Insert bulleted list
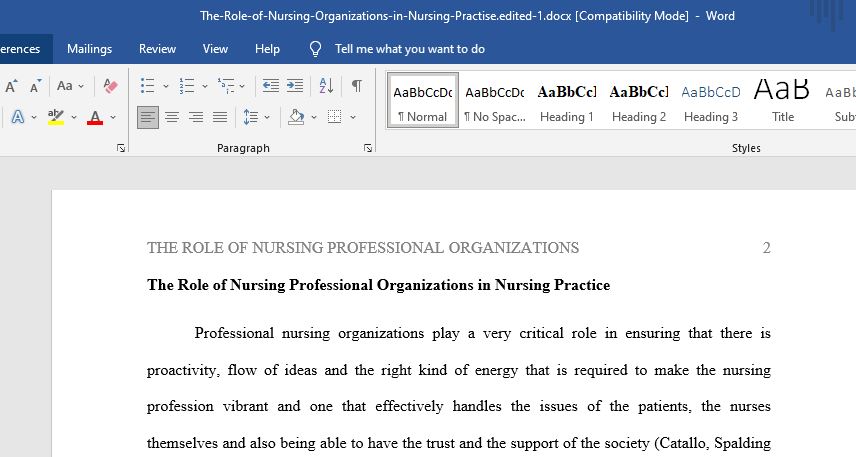This screenshot has width=856, height=457. 147,86
